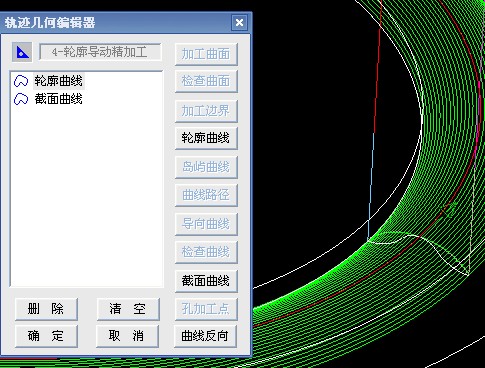Clear the list with 清空
485x368 pixels.
click(128, 309)
